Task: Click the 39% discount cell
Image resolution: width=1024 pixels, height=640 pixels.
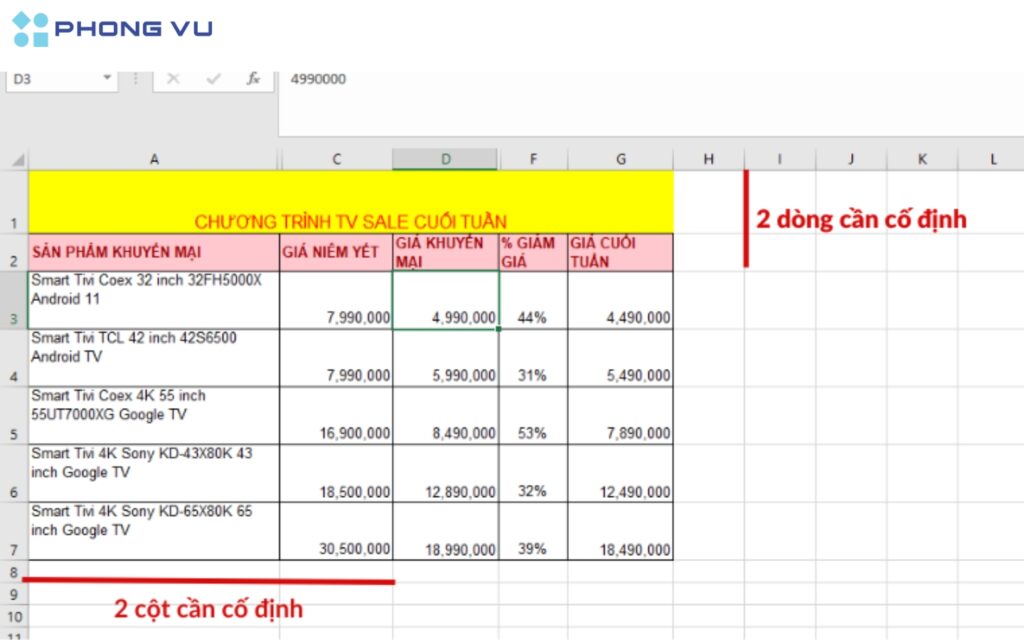Action: [x=534, y=531]
